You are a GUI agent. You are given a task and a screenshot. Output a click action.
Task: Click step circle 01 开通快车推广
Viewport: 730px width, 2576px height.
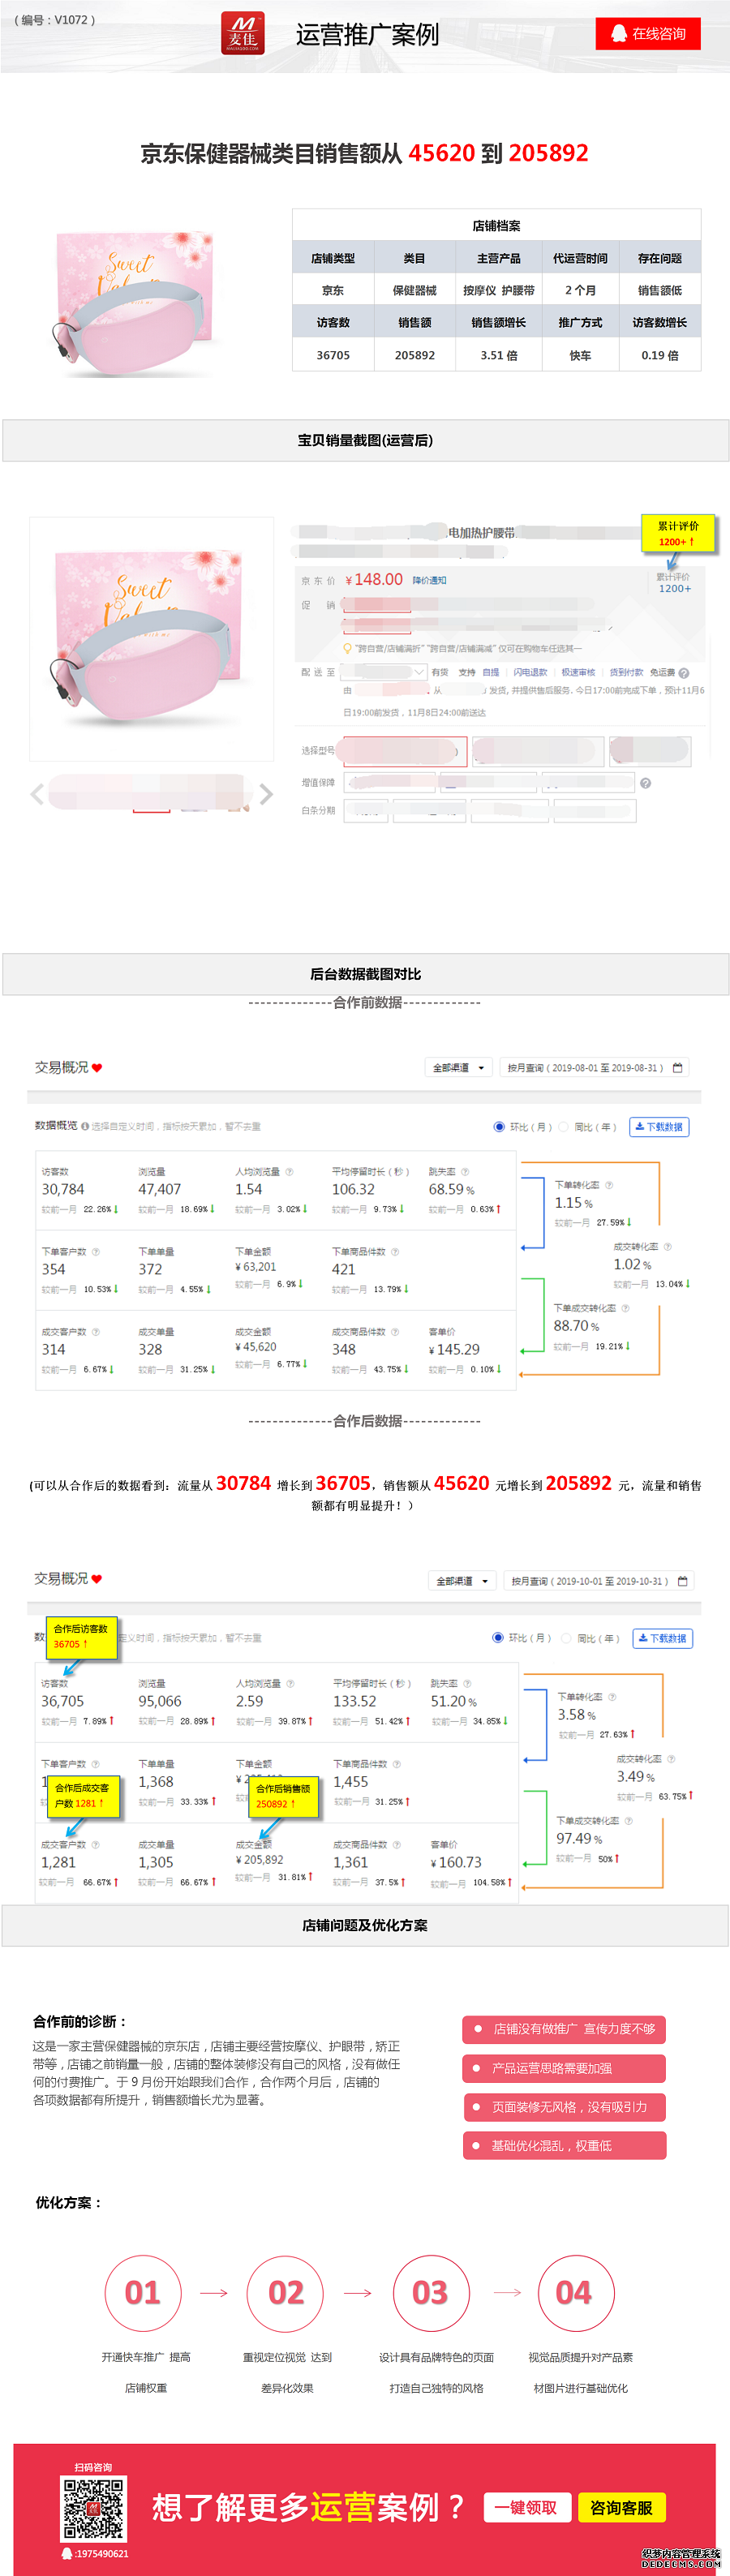click(143, 2293)
